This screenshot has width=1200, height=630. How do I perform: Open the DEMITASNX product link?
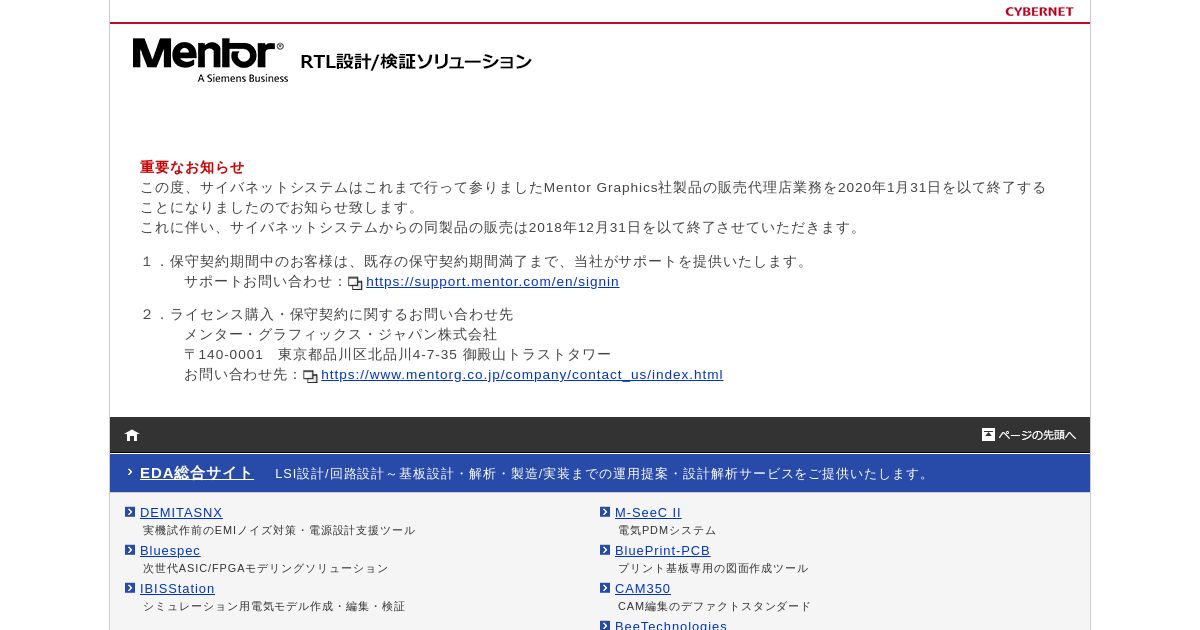point(181,513)
